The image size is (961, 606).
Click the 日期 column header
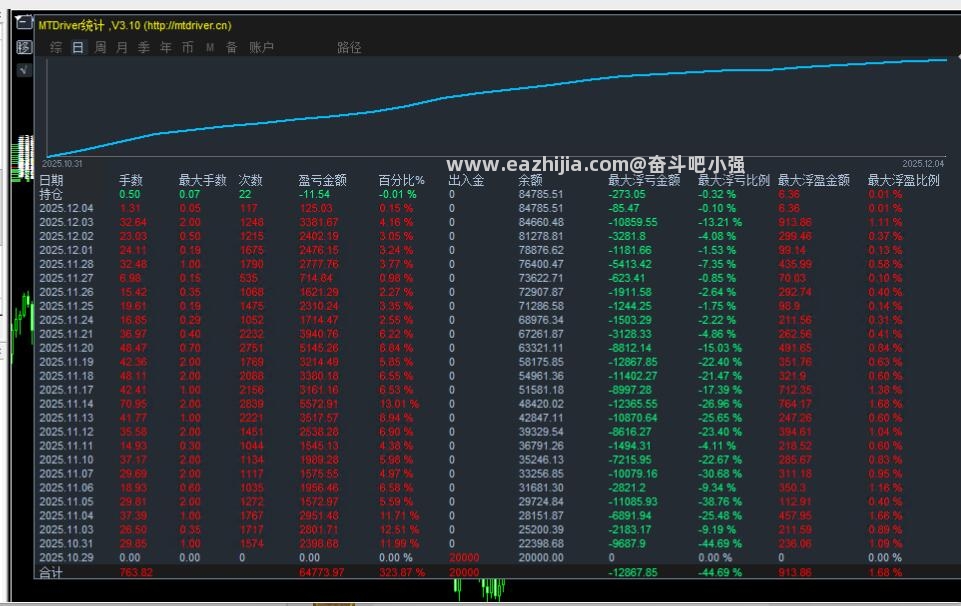coord(51,180)
